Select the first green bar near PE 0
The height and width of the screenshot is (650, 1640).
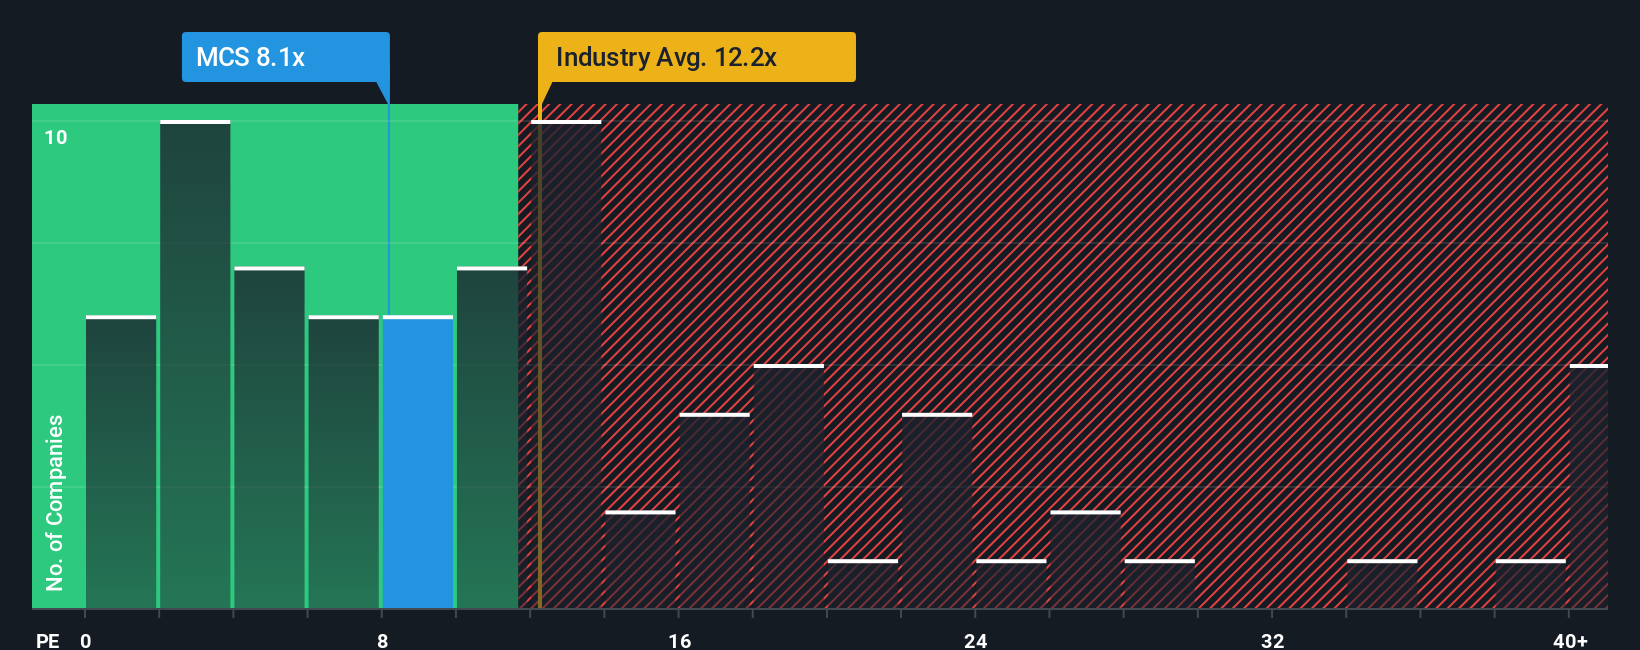[121, 462]
